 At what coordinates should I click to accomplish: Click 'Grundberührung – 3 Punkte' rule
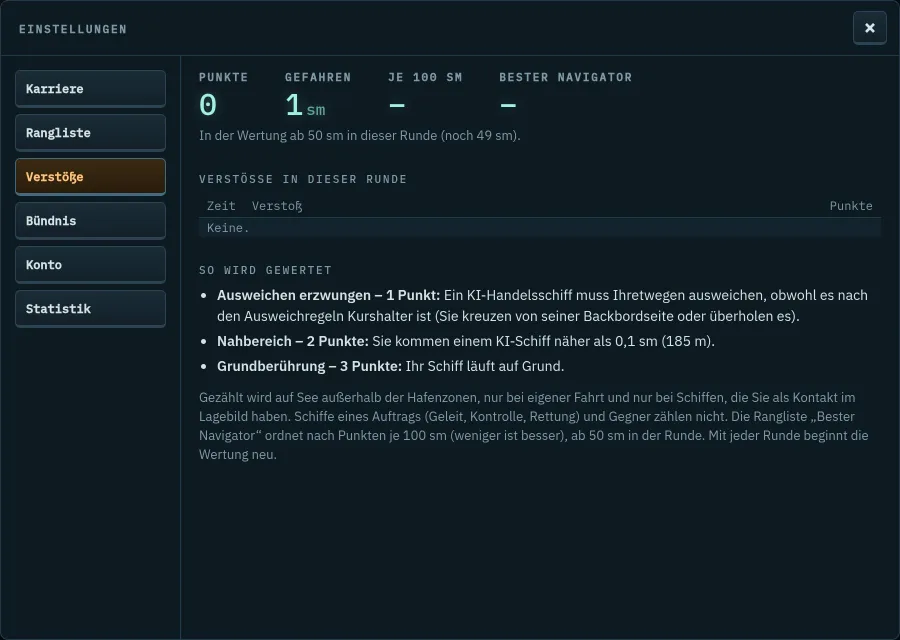[390, 366]
